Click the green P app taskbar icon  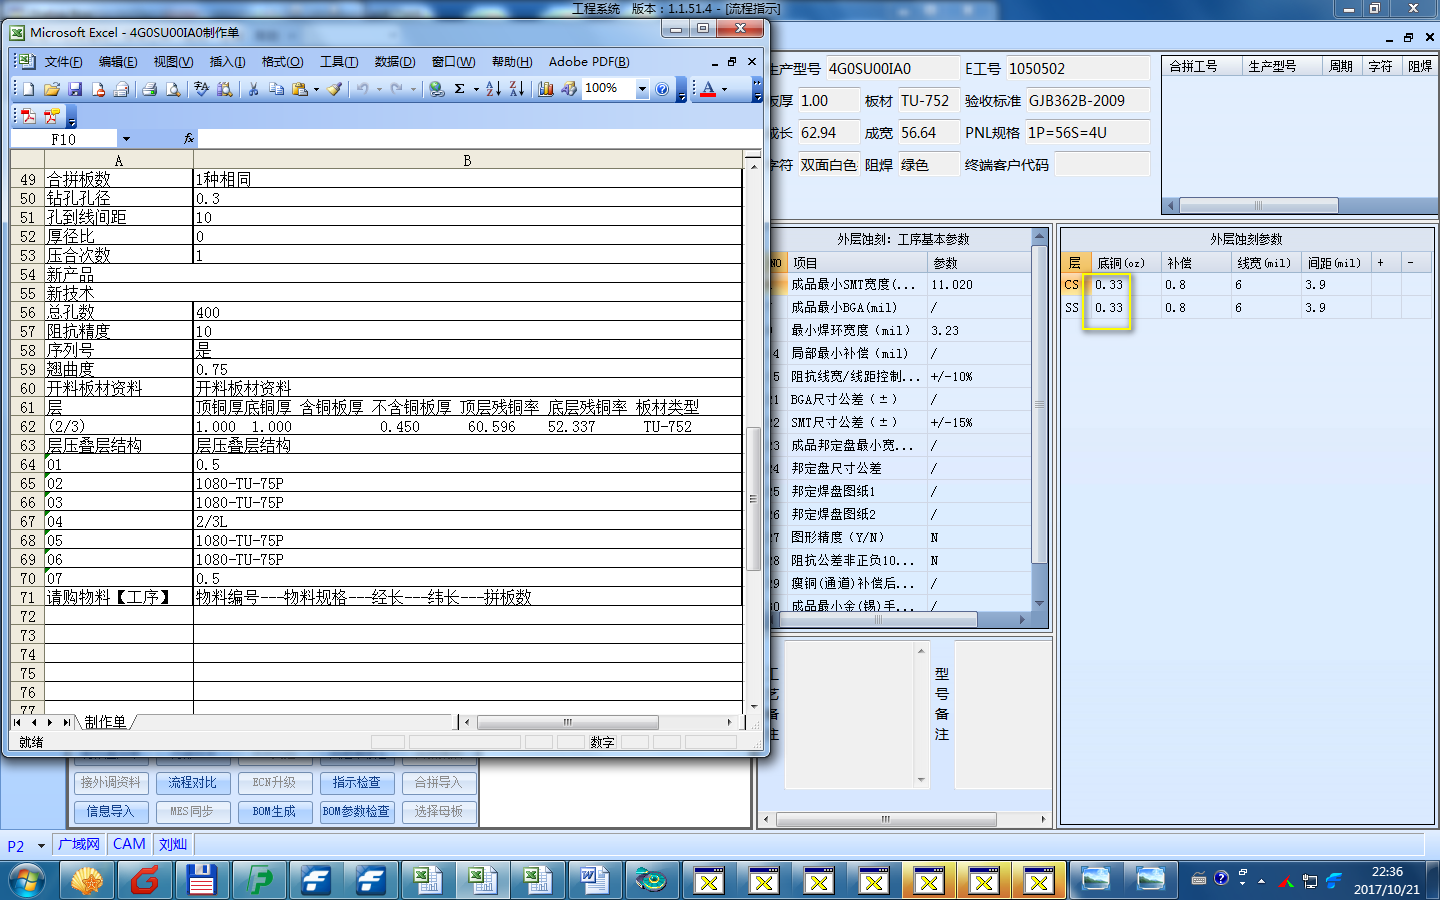click(260, 881)
